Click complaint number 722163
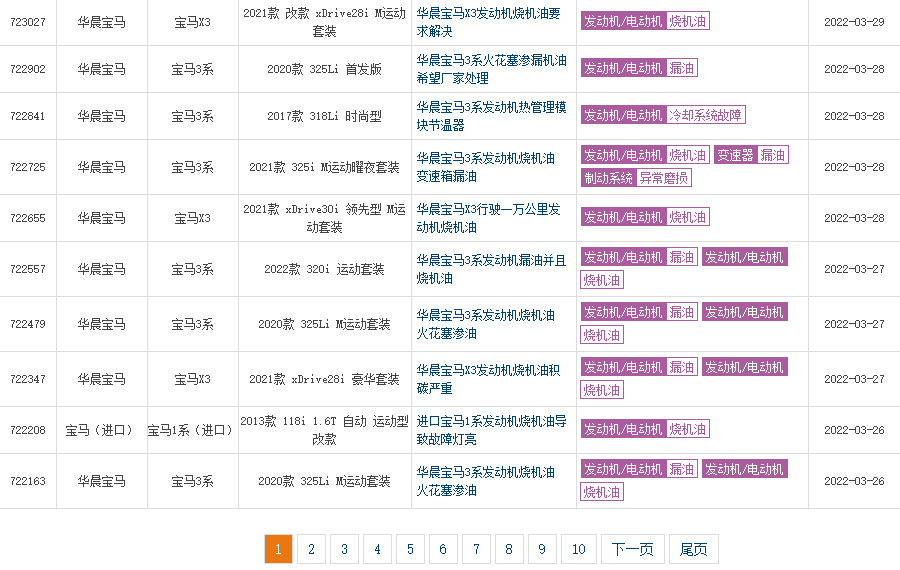900x570 pixels. pyautogui.click(x=28, y=482)
